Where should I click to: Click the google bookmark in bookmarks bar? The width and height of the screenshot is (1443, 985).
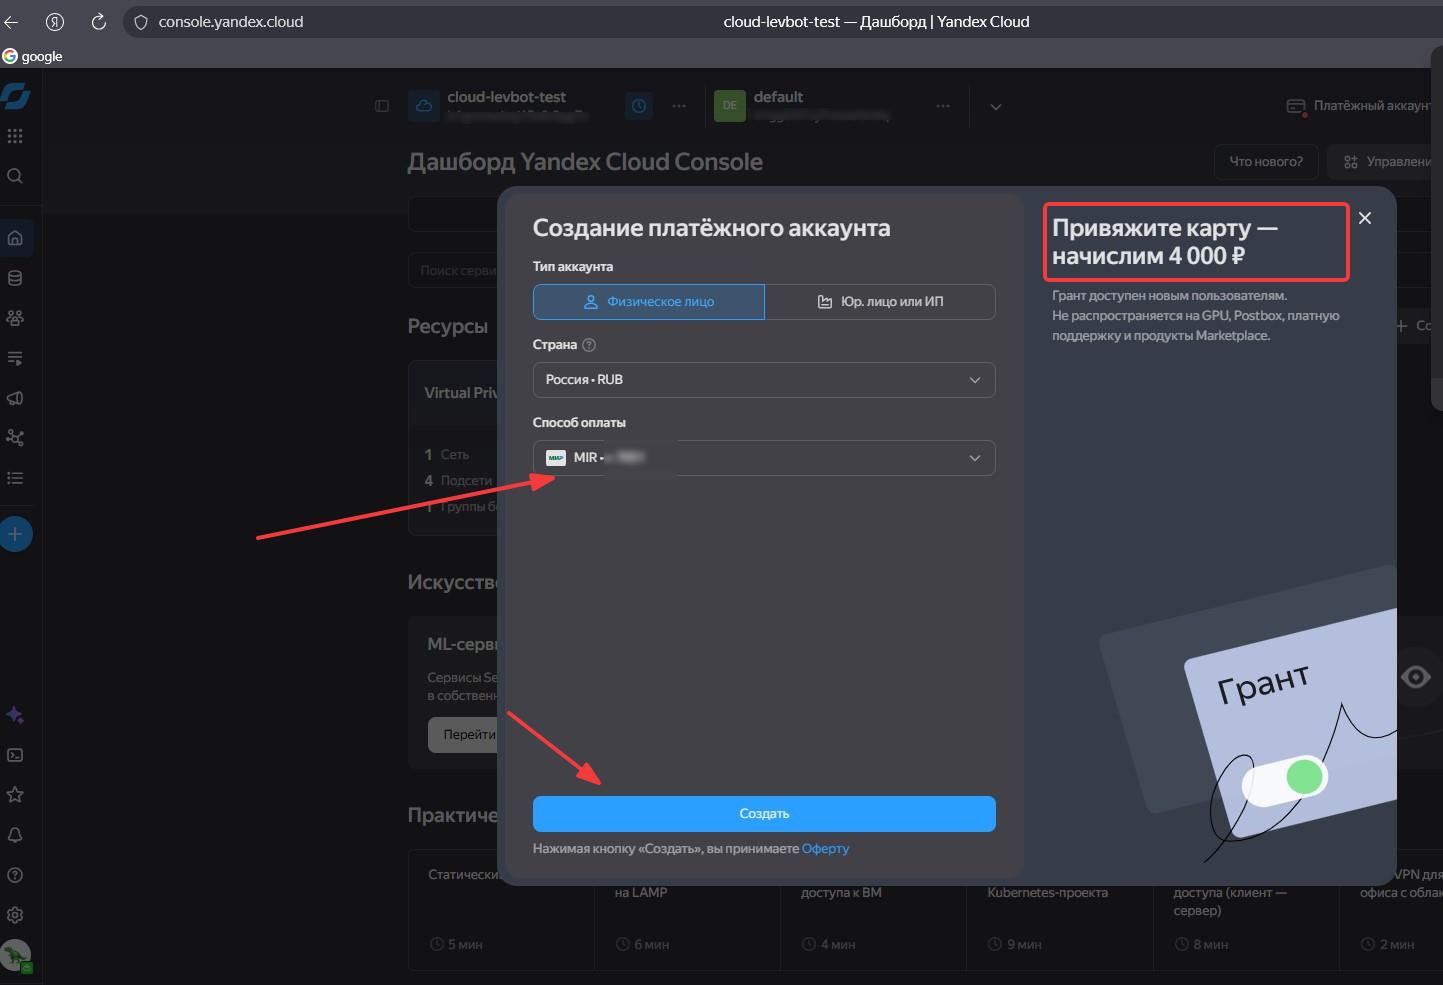click(x=33, y=56)
